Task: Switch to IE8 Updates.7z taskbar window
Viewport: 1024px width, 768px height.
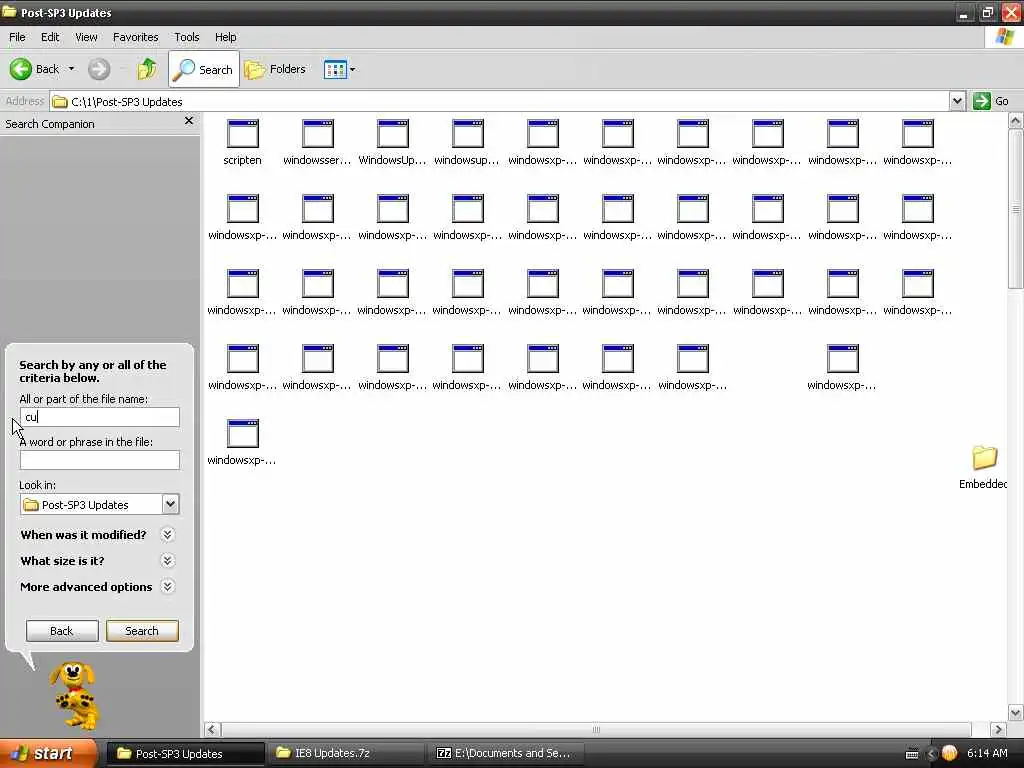Action: 345,754
